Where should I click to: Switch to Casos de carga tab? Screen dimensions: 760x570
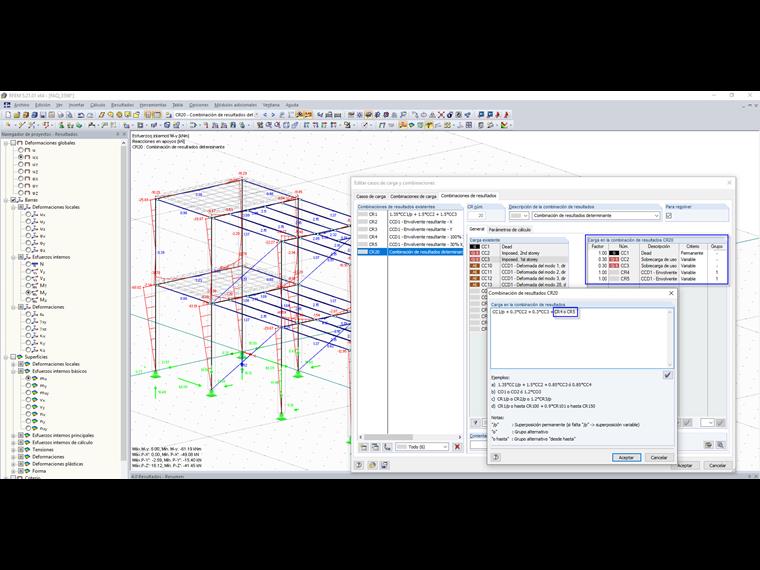(371, 196)
